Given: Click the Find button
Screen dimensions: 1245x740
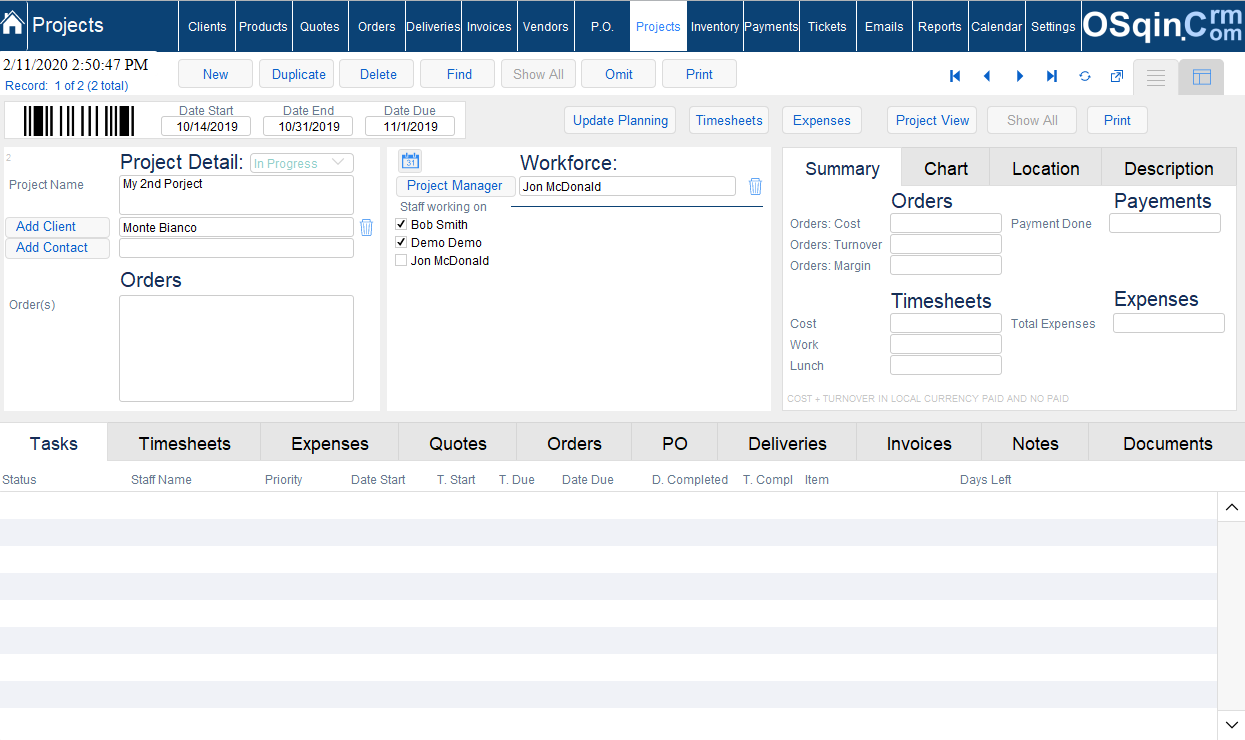Looking at the screenshot, I should [459, 74].
